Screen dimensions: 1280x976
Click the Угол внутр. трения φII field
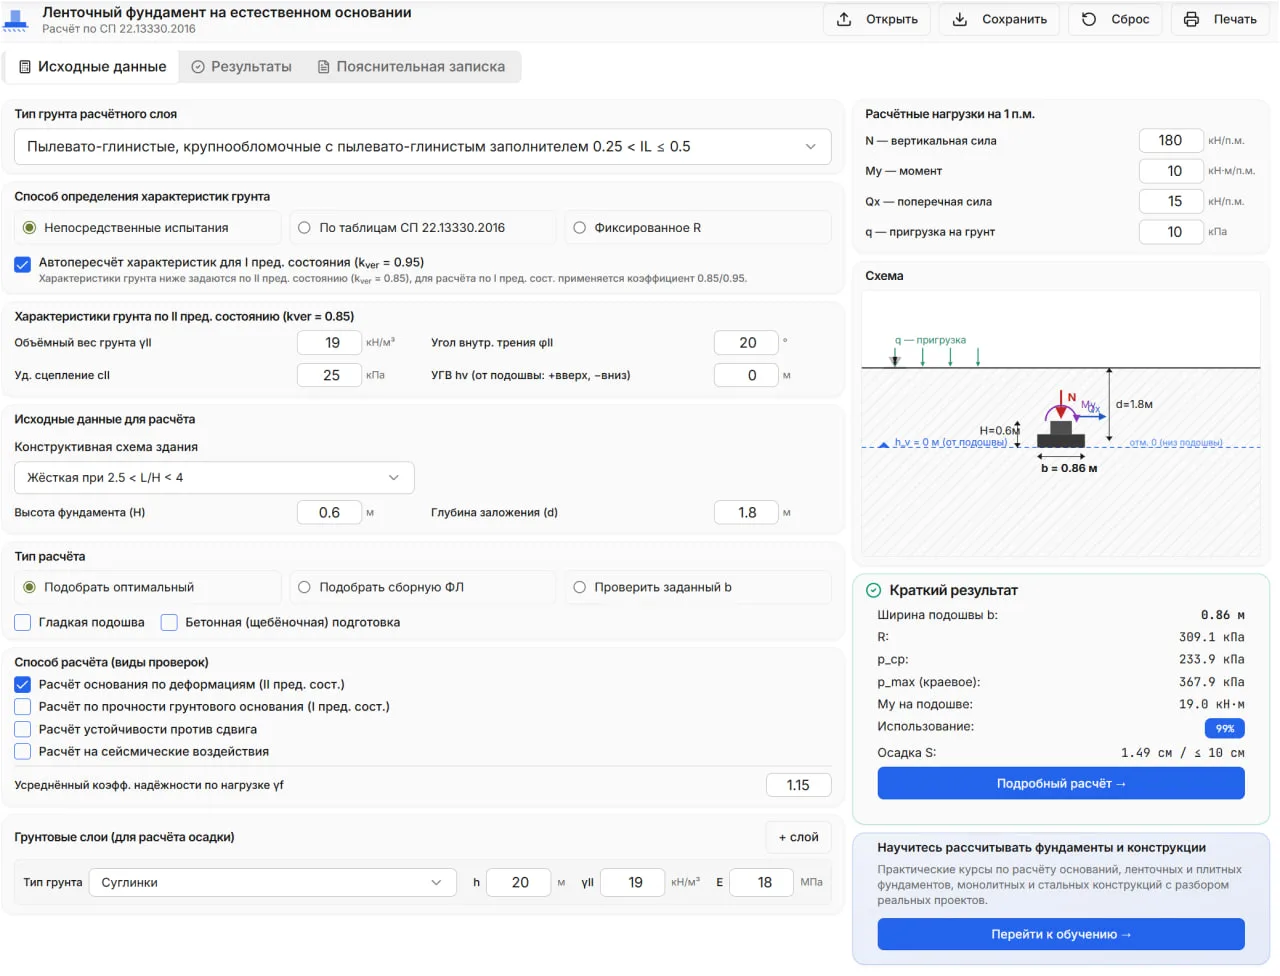(x=746, y=343)
